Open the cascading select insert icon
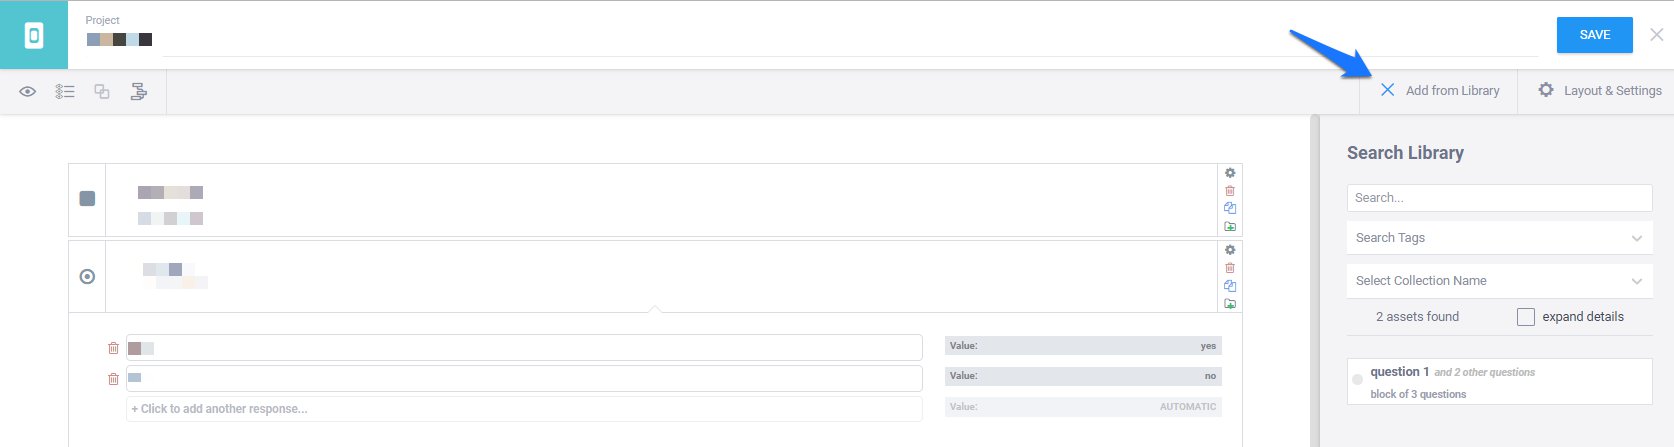Viewport: 1674px width, 447px height. [139, 92]
